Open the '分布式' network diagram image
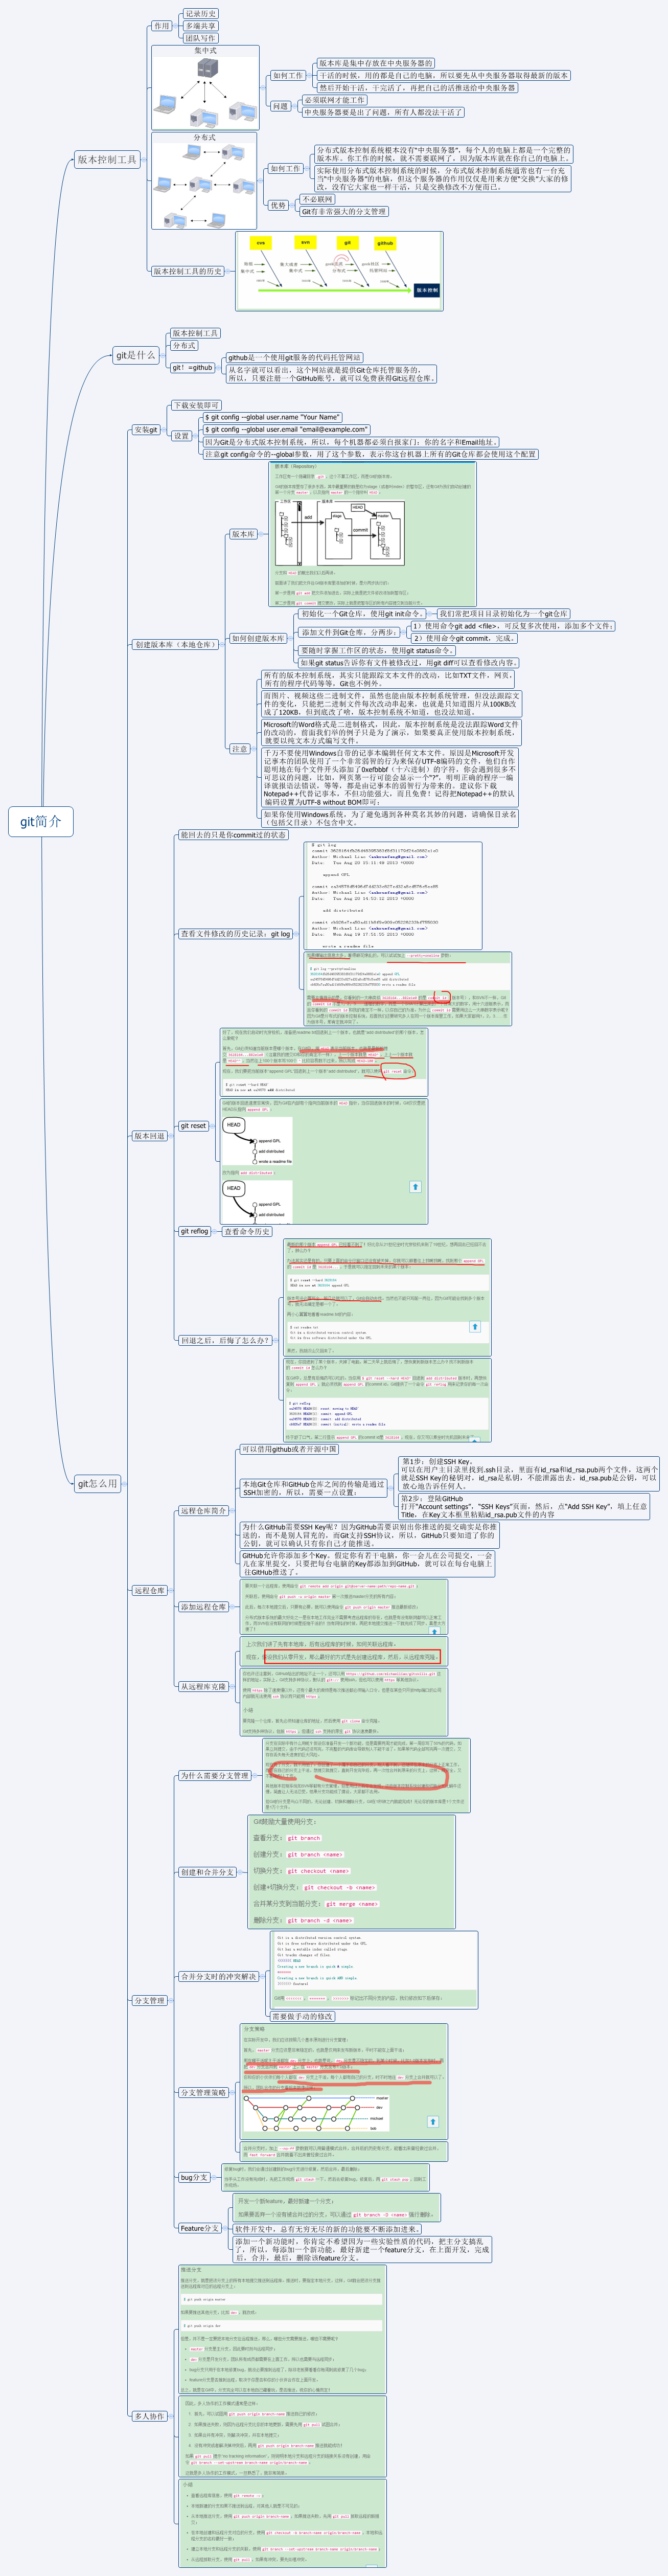The width and height of the screenshot is (668, 2576). pyautogui.click(x=205, y=181)
